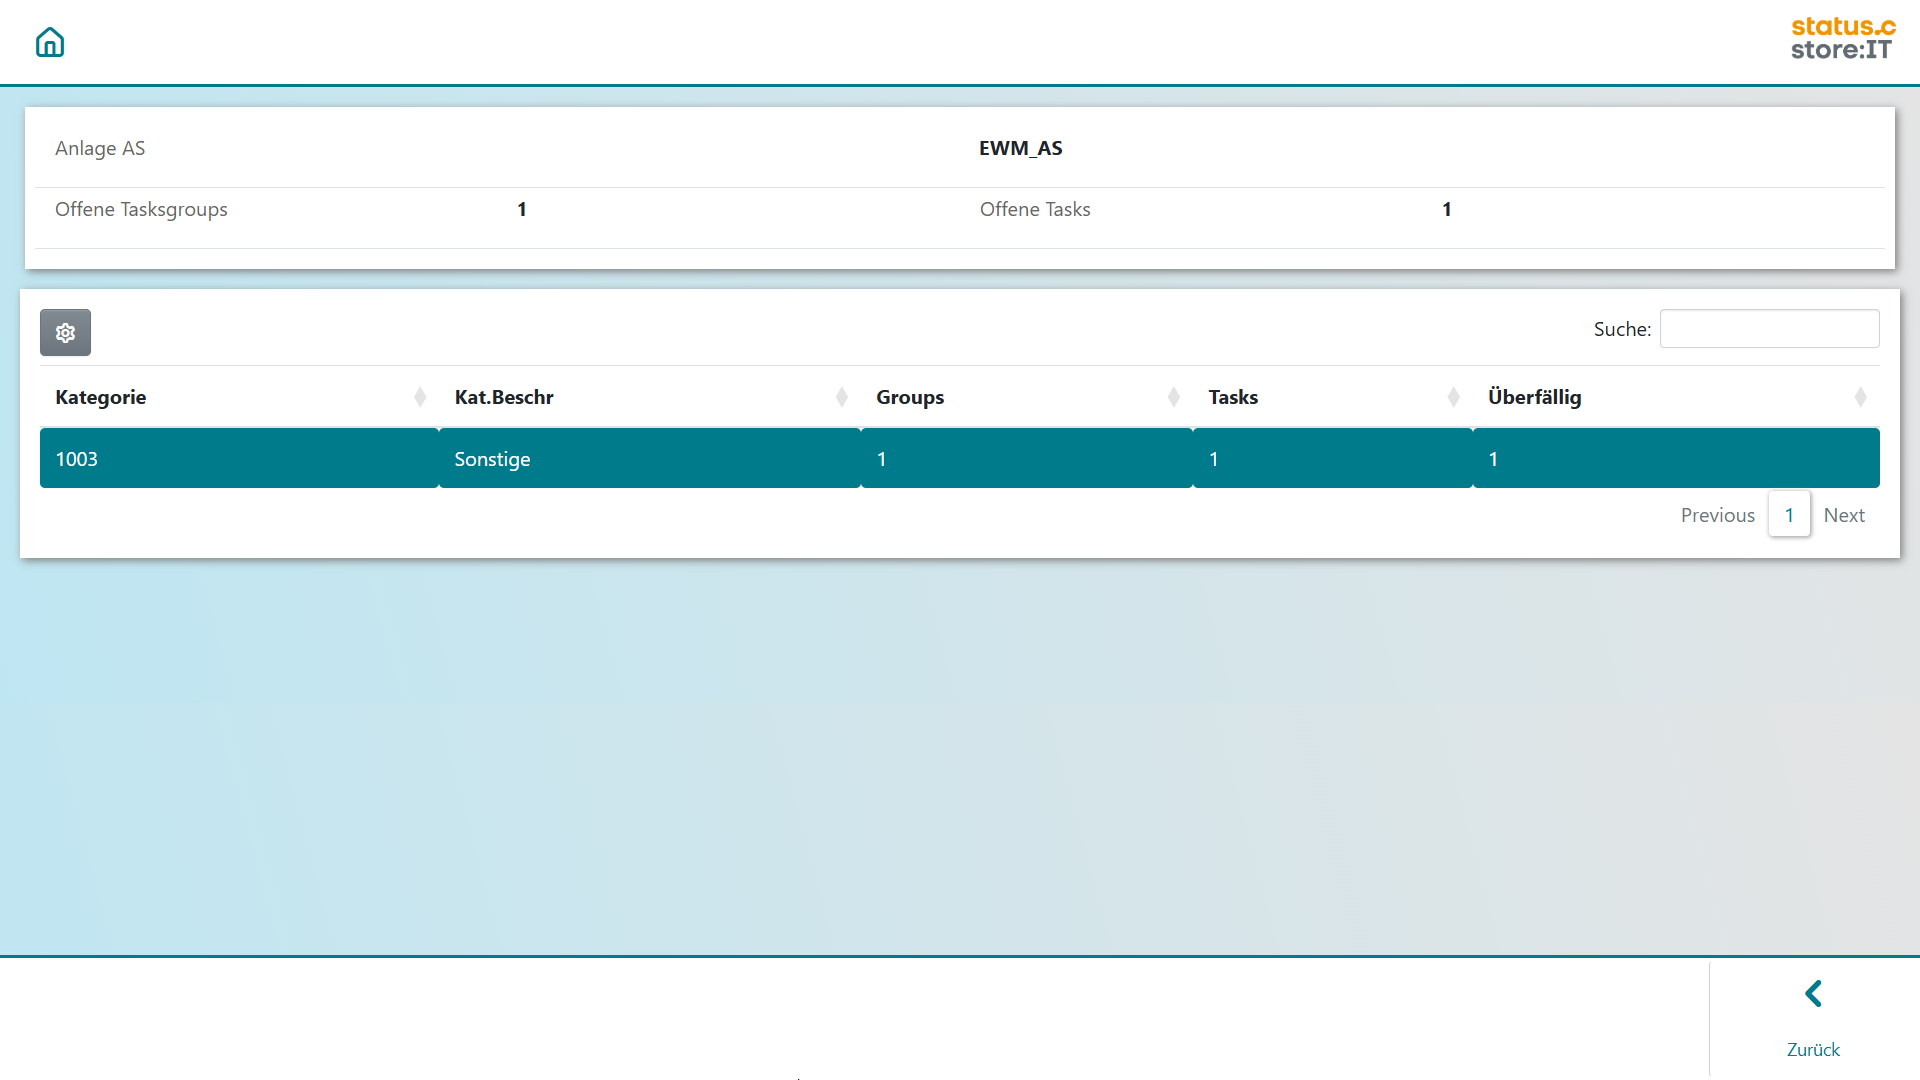Sort by Überfällig column arrows
Image resolution: width=1920 pixels, height=1080 pixels.
(1861, 397)
